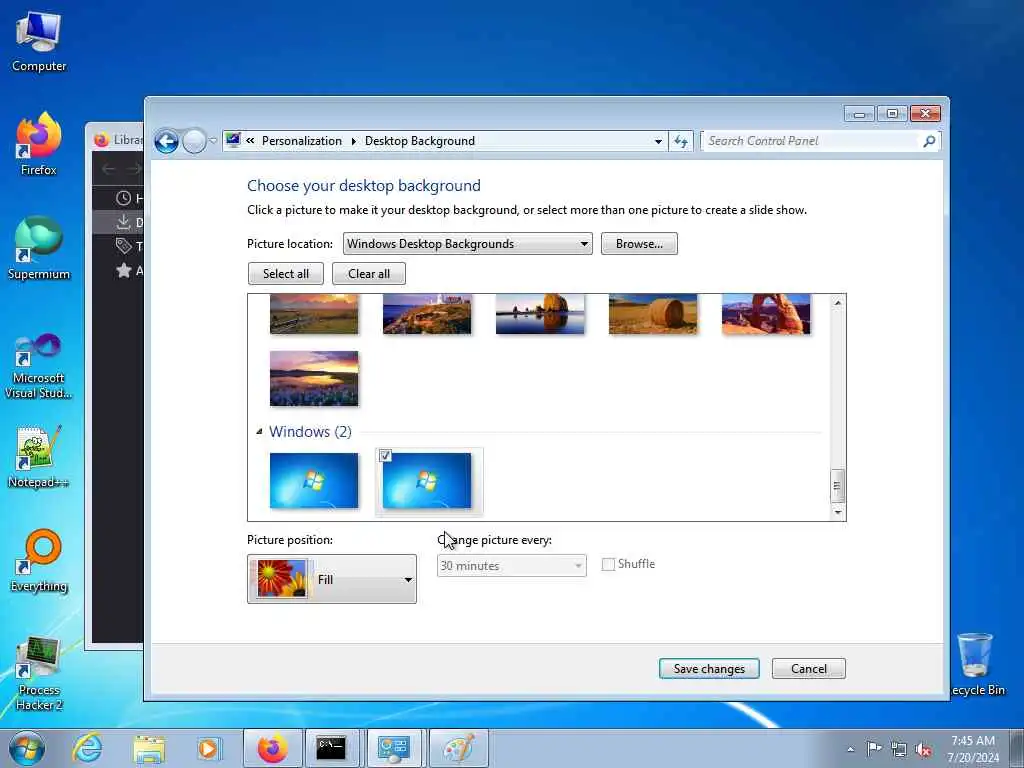This screenshot has width=1024, height=768.
Task: Click Save changes
Action: tap(709, 669)
